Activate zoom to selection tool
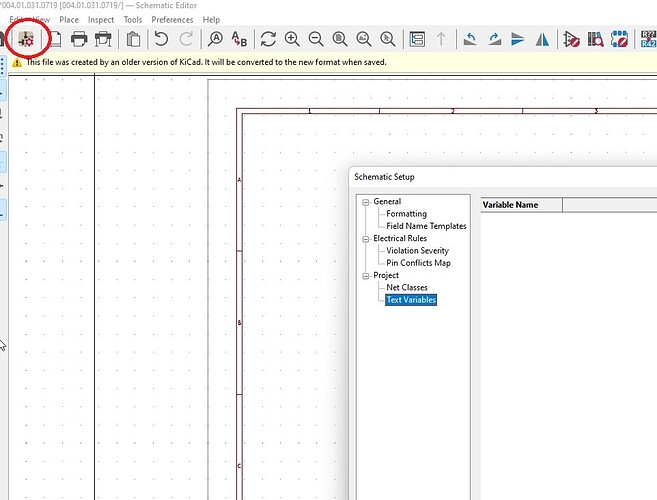Screen dimensions: 657x500 coord(388,39)
